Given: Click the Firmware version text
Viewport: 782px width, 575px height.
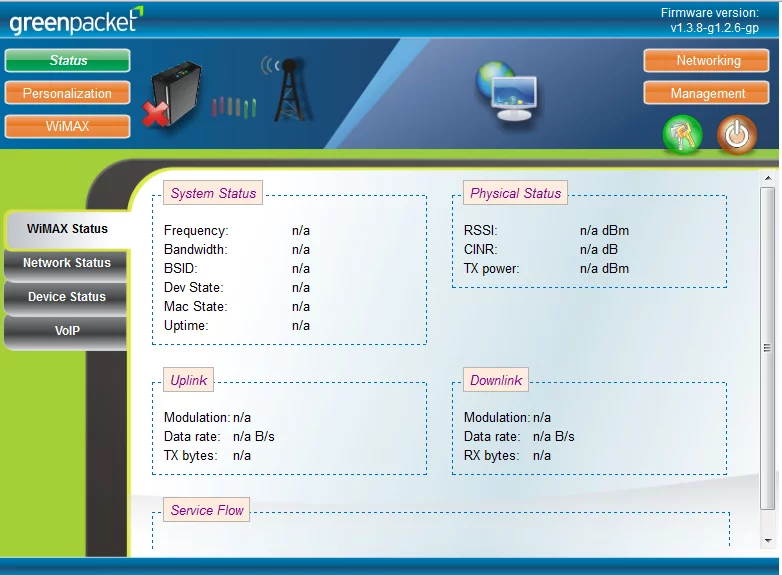Looking at the screenshot, I should 710,20.
